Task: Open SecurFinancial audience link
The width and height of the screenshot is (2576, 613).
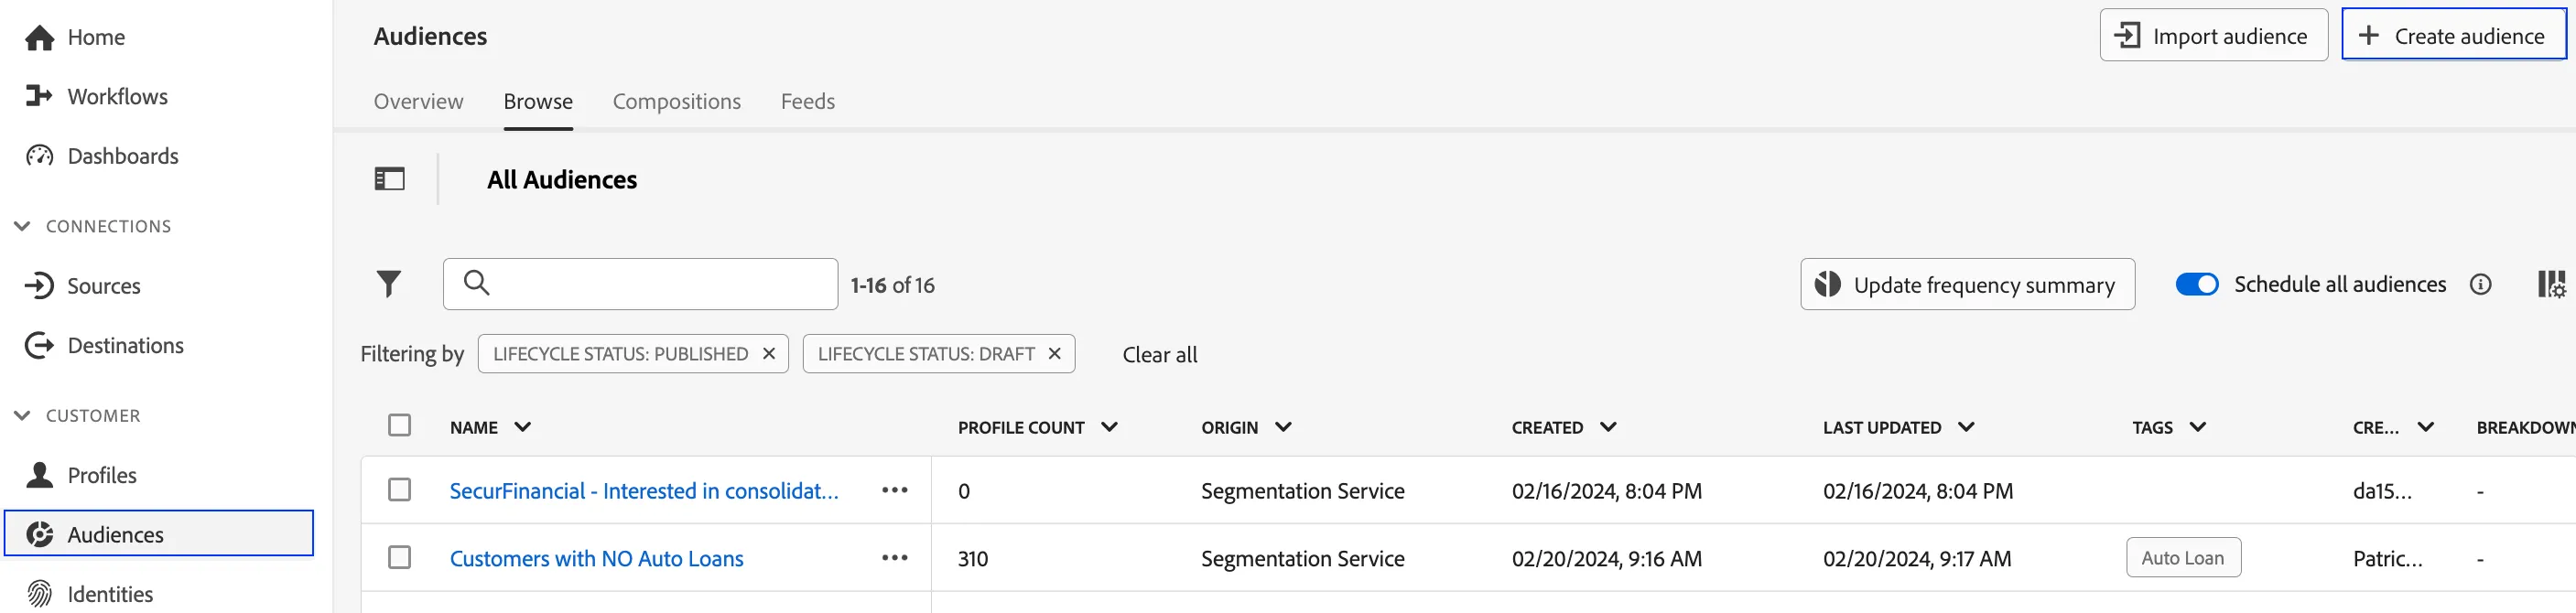Action: [644, 491]
